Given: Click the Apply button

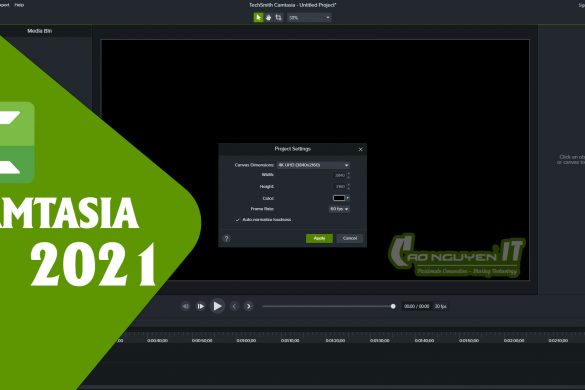Looking at the screenshot, I should tap(319, 238).
